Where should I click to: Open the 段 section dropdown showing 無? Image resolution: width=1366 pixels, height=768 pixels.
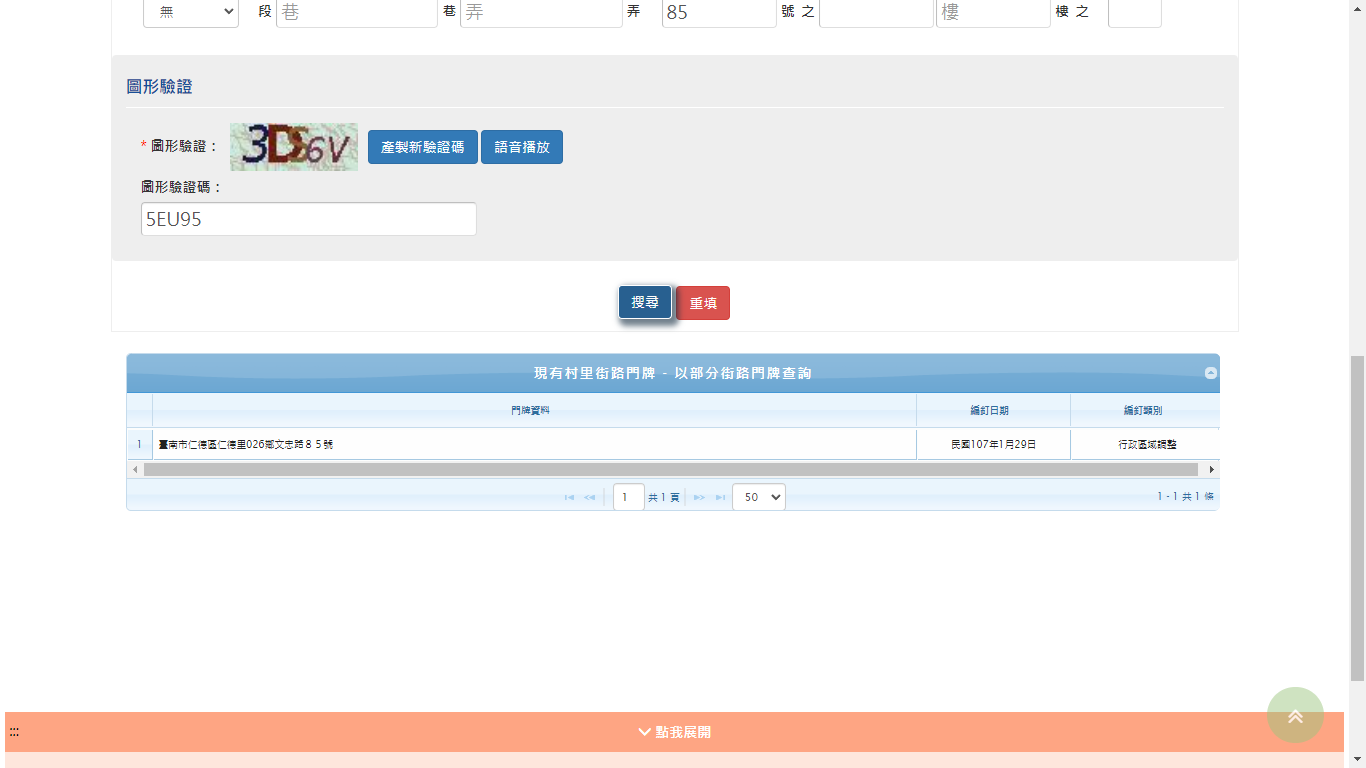191,12
